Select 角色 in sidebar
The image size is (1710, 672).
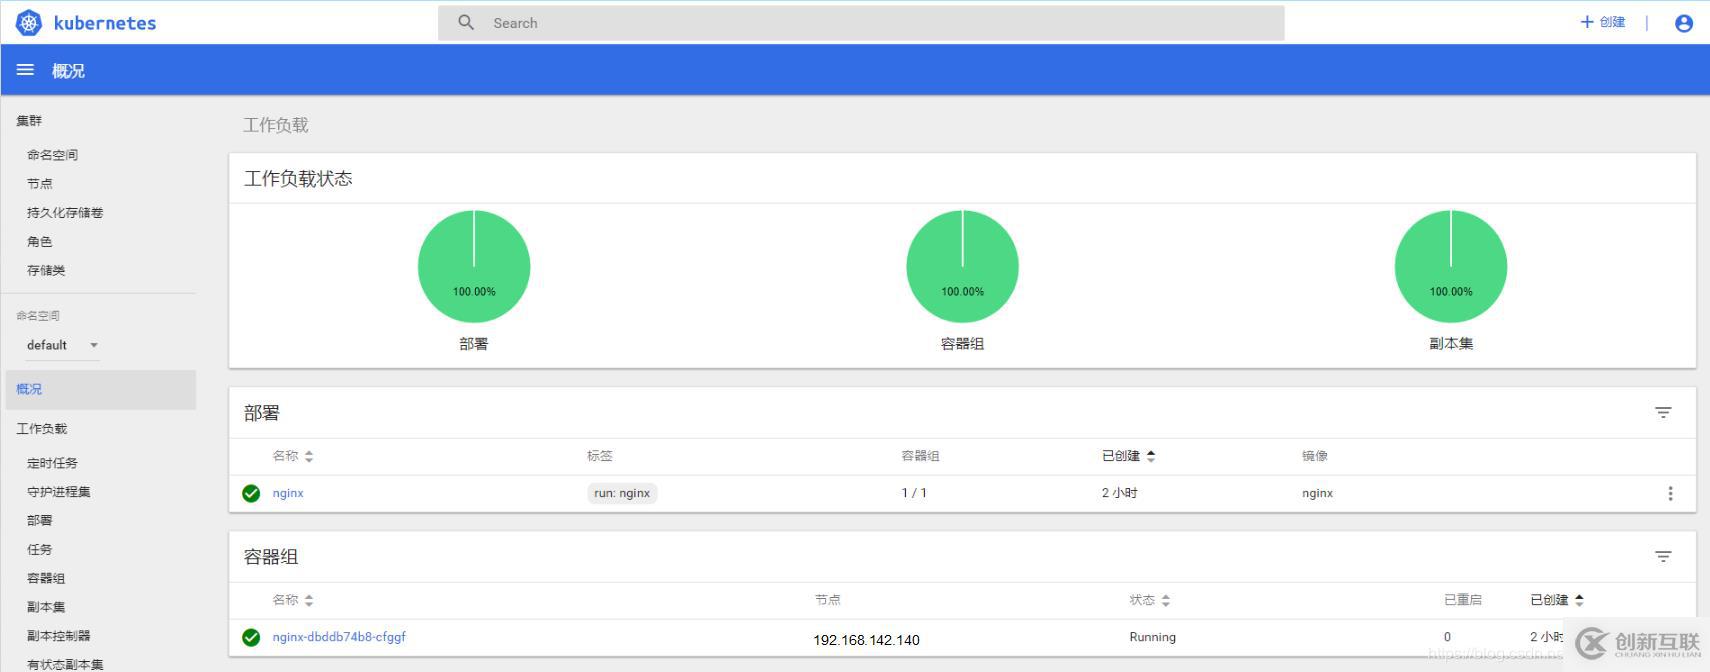pyautogui.click(x=40, y=242)
